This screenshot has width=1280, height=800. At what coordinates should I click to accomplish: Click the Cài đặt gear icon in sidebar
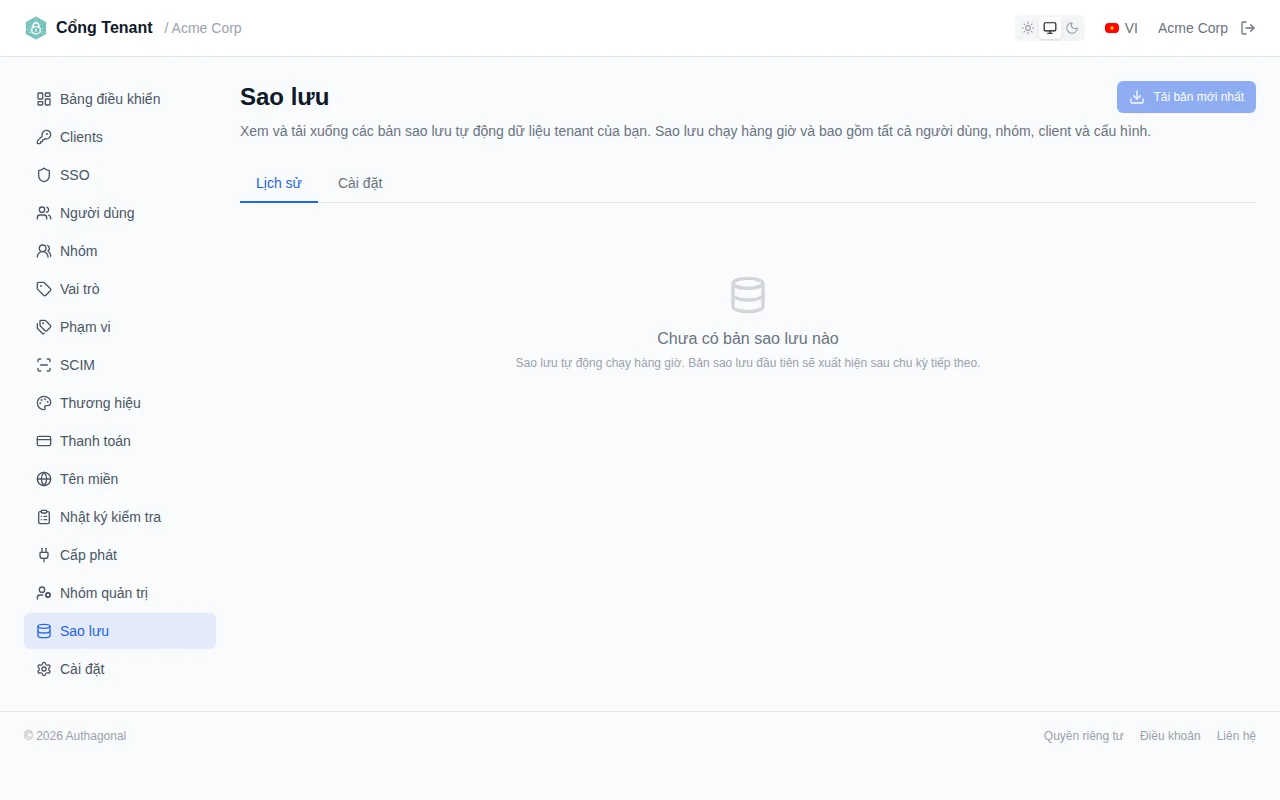click(x=44, y=669)
